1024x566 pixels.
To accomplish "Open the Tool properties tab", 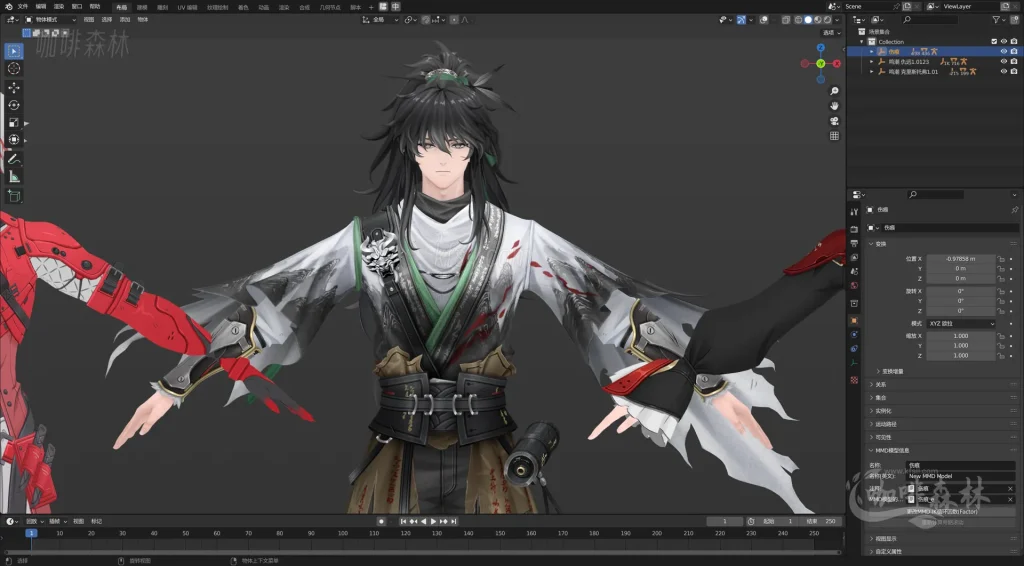I will pos(854,212).
